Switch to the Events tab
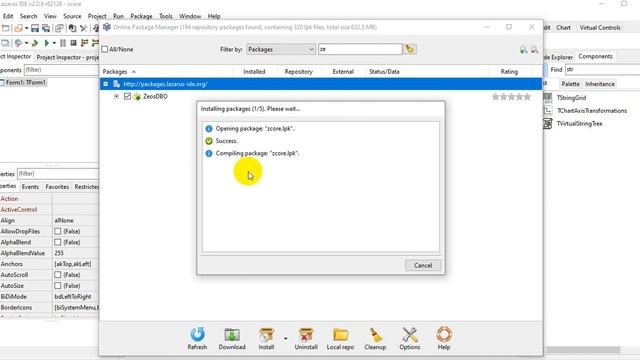Image resolution: width=640 pixels, height=360 pixels. click(30, 187)
